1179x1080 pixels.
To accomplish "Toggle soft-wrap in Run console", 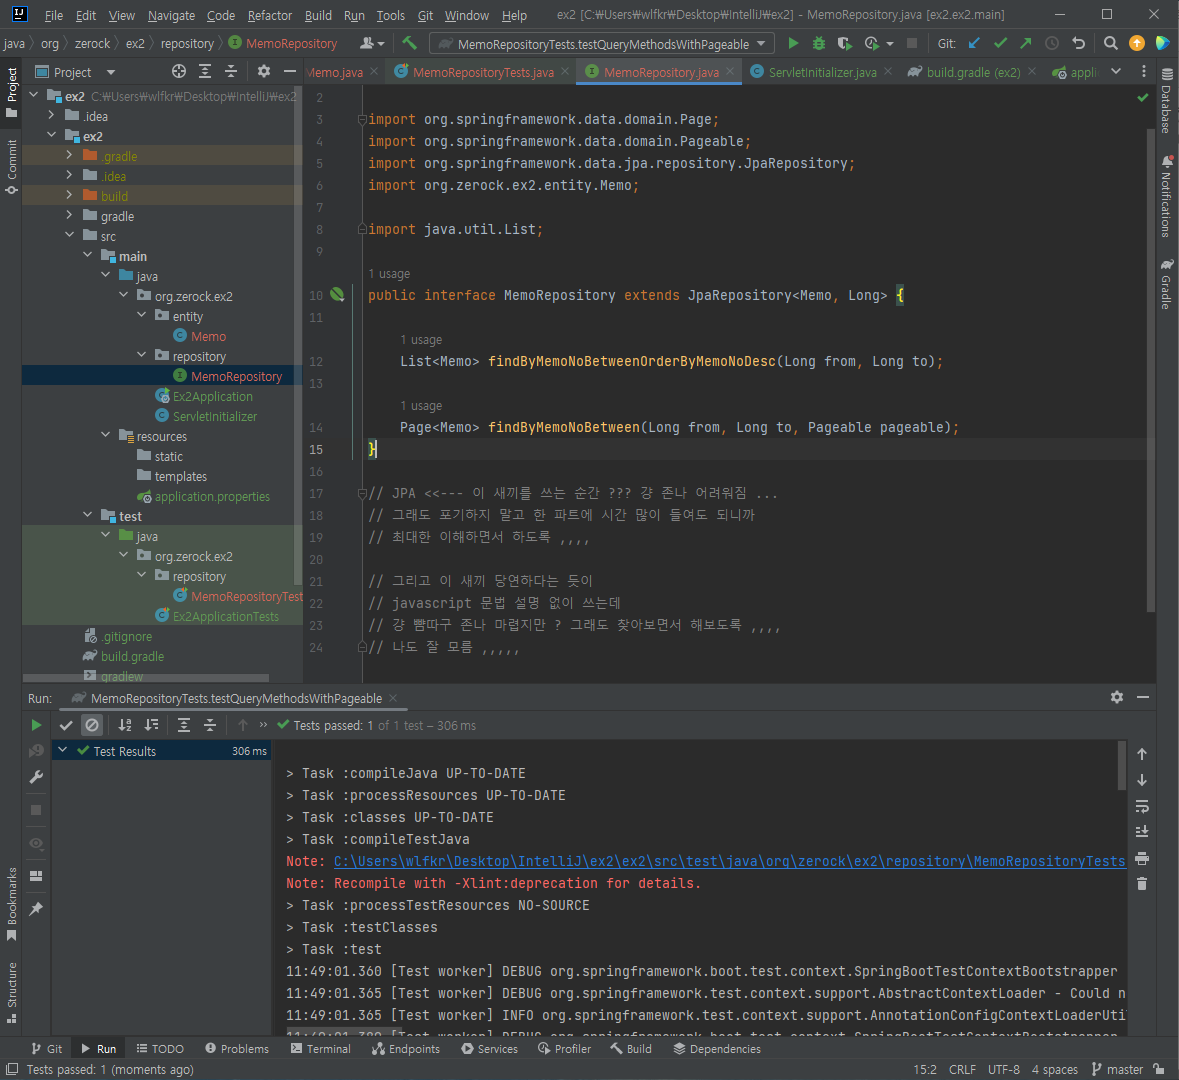I will click(1141, 806).
